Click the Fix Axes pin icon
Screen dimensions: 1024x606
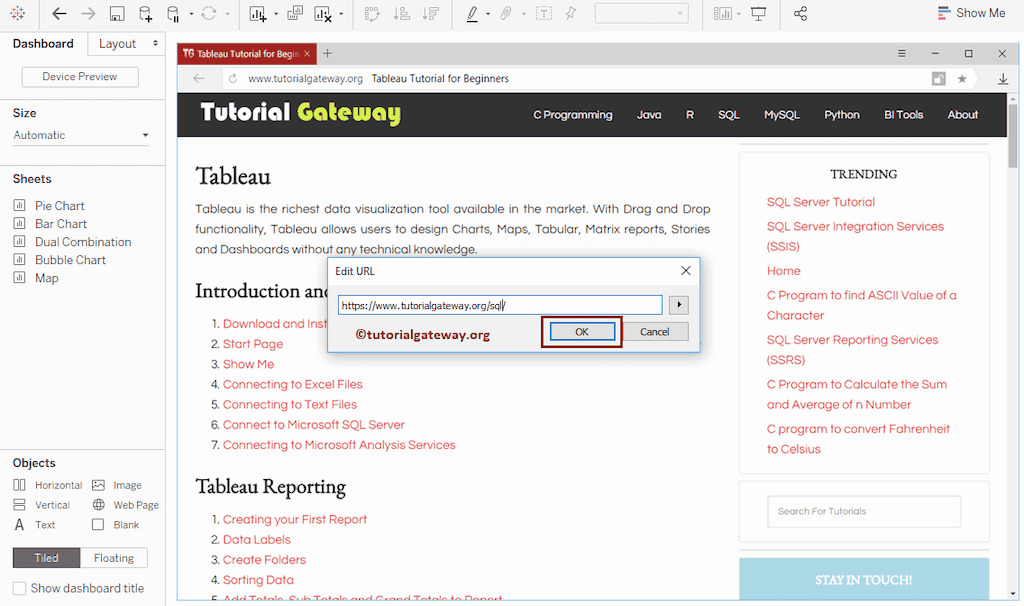(571, 13)
